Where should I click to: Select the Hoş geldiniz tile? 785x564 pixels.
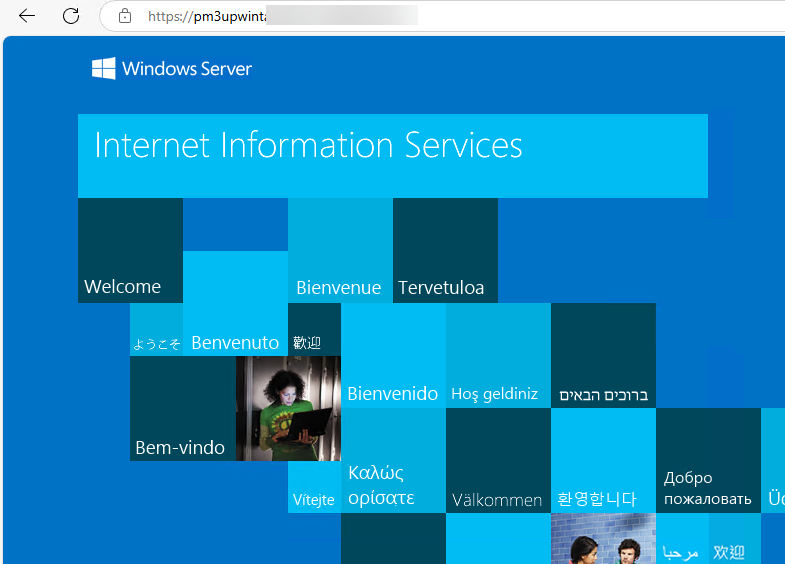tap(499, 355)
